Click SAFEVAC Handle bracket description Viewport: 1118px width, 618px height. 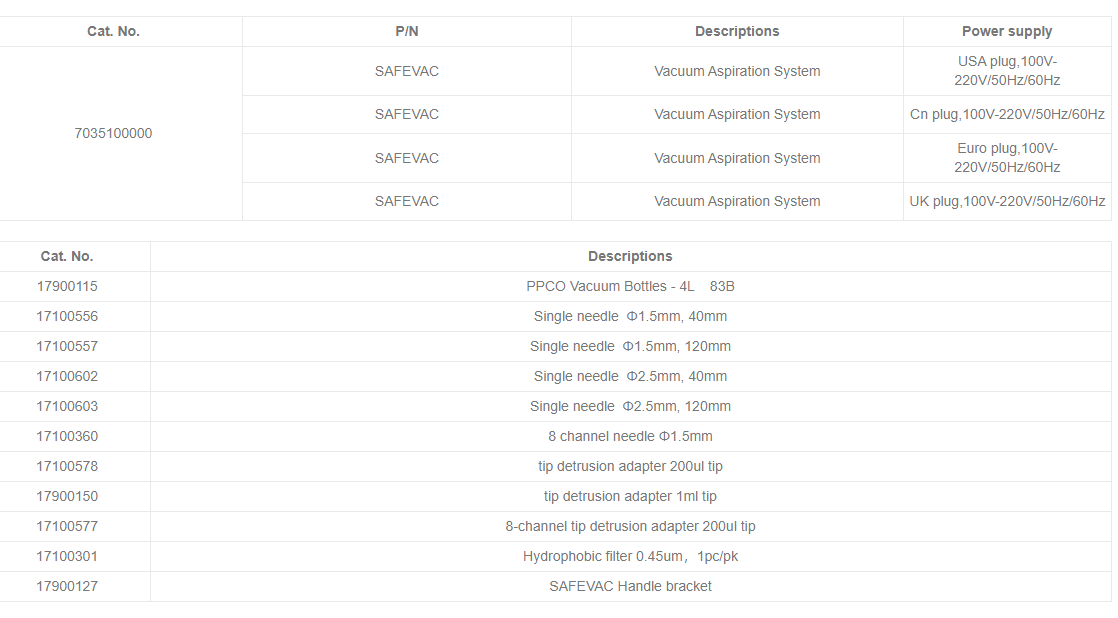(x=630, y=586)
